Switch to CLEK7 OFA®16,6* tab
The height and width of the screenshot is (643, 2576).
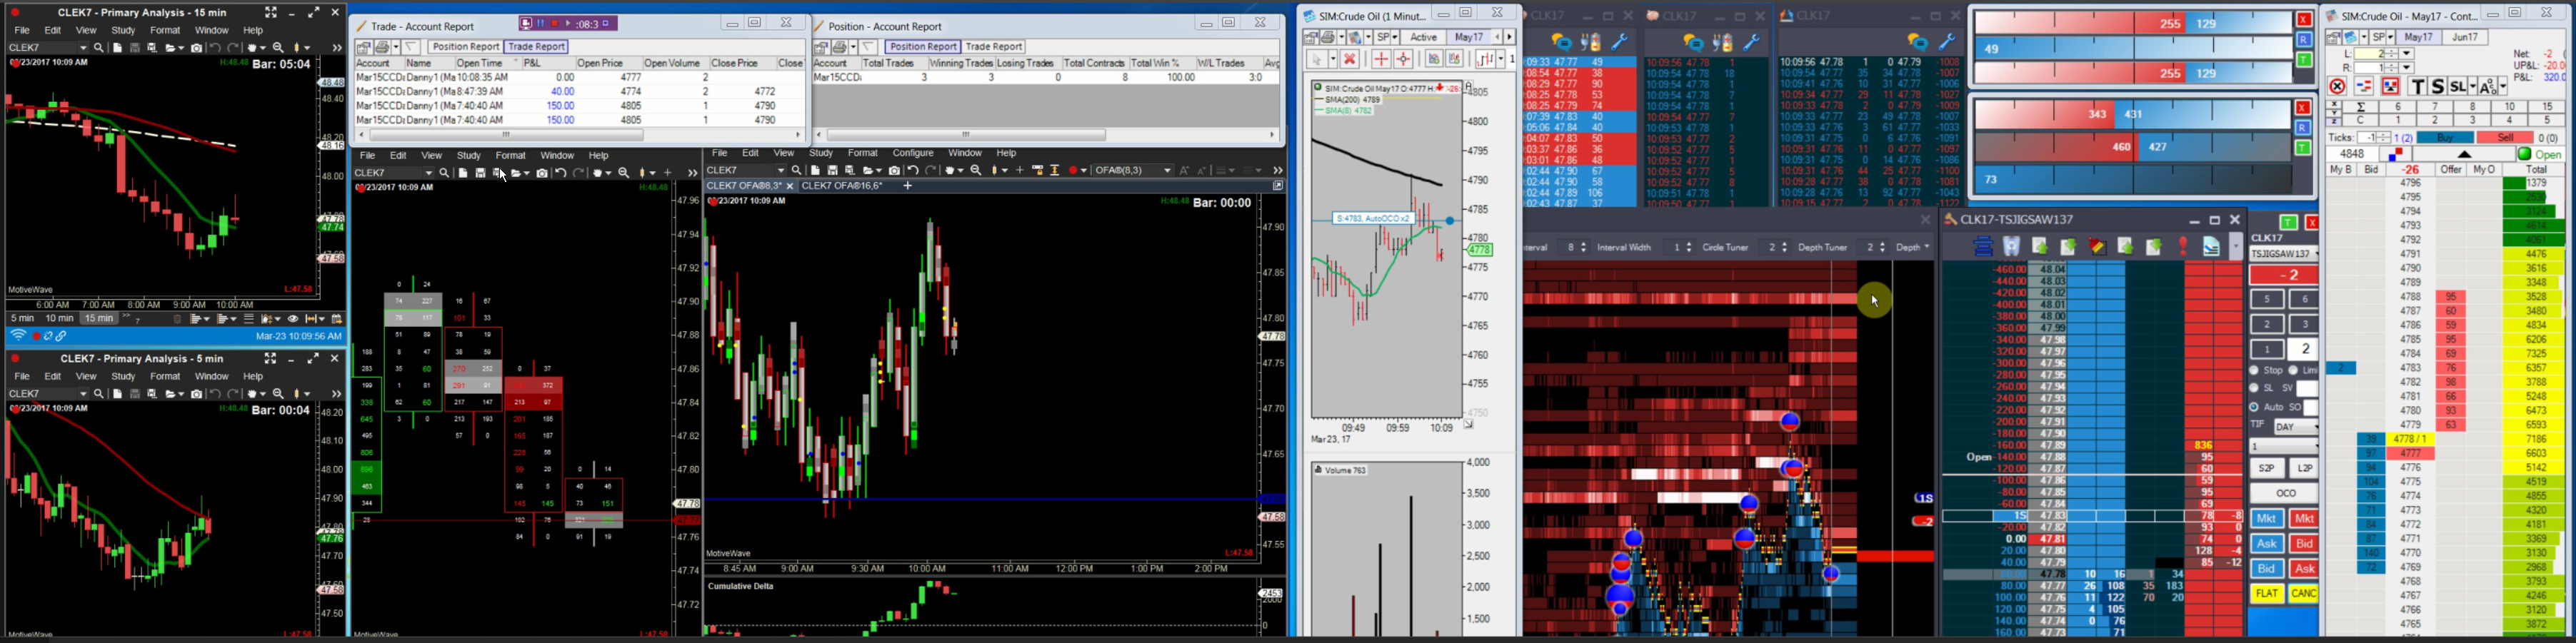(842, 186)
